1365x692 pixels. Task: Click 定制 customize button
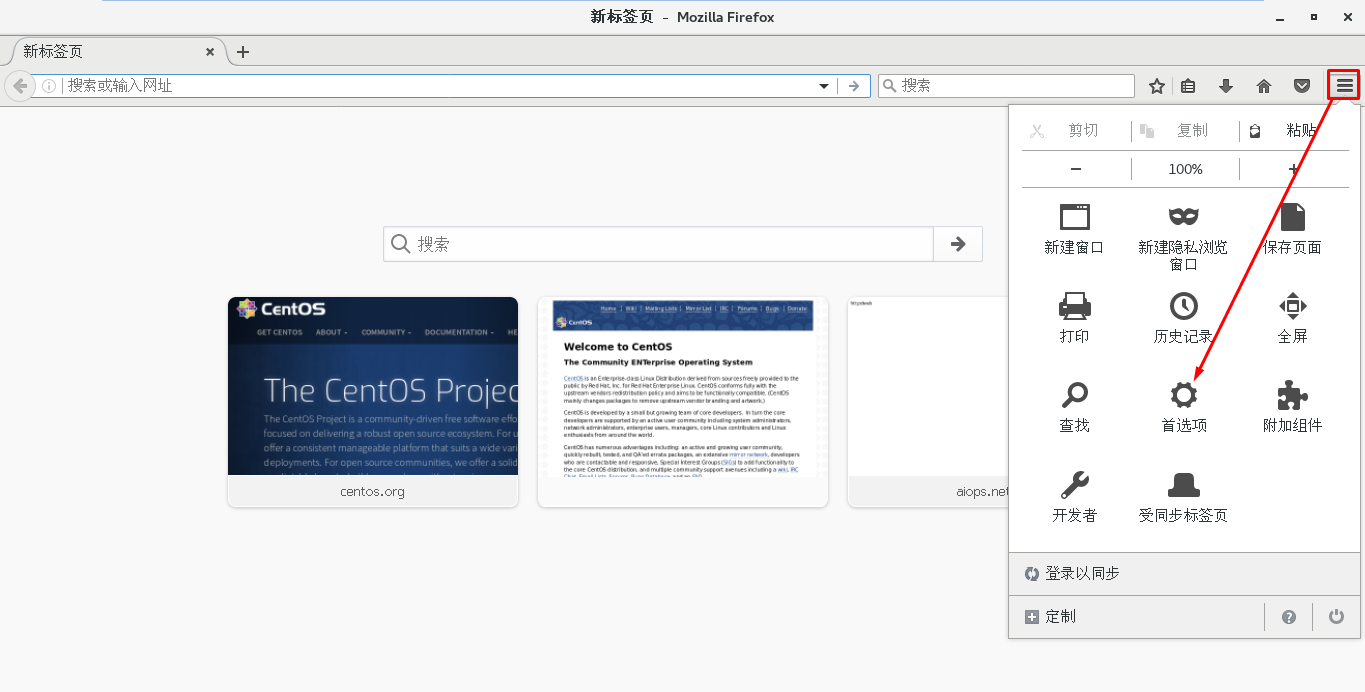click(1136, 617)
